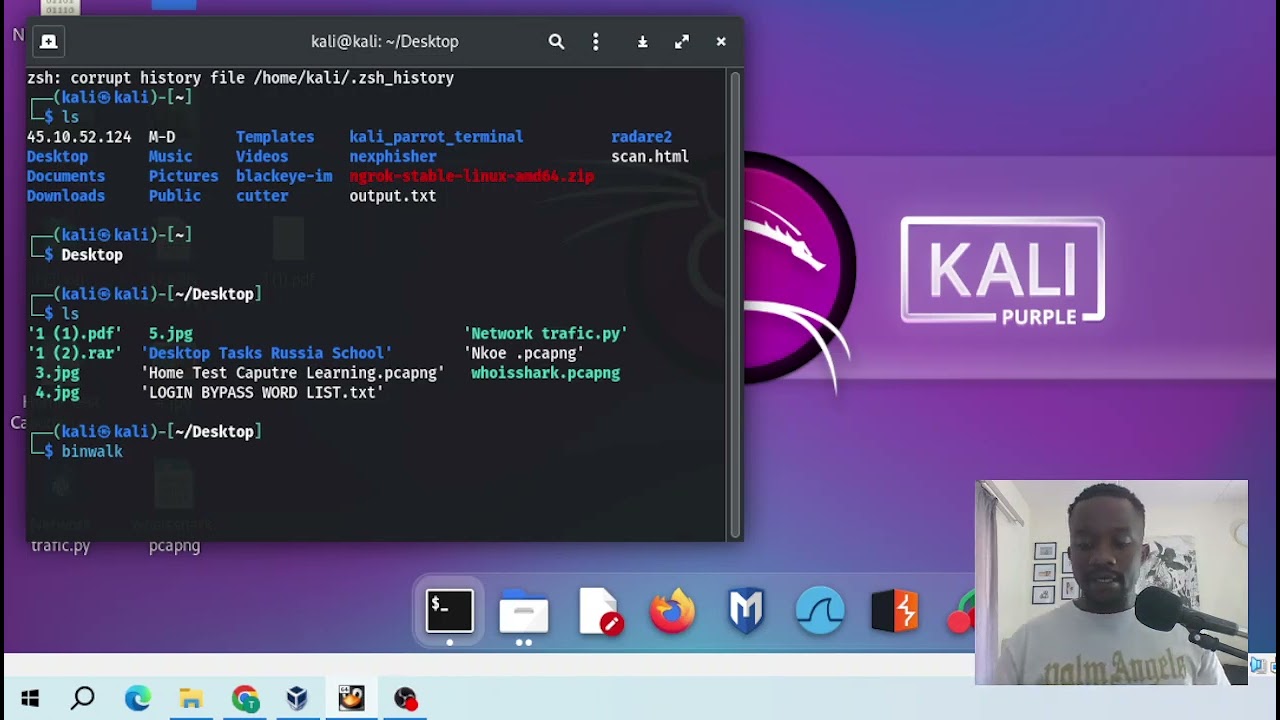Click 'output.txt' file name
Viewport: 1280px width, 720px height.
tap(392, 196)
